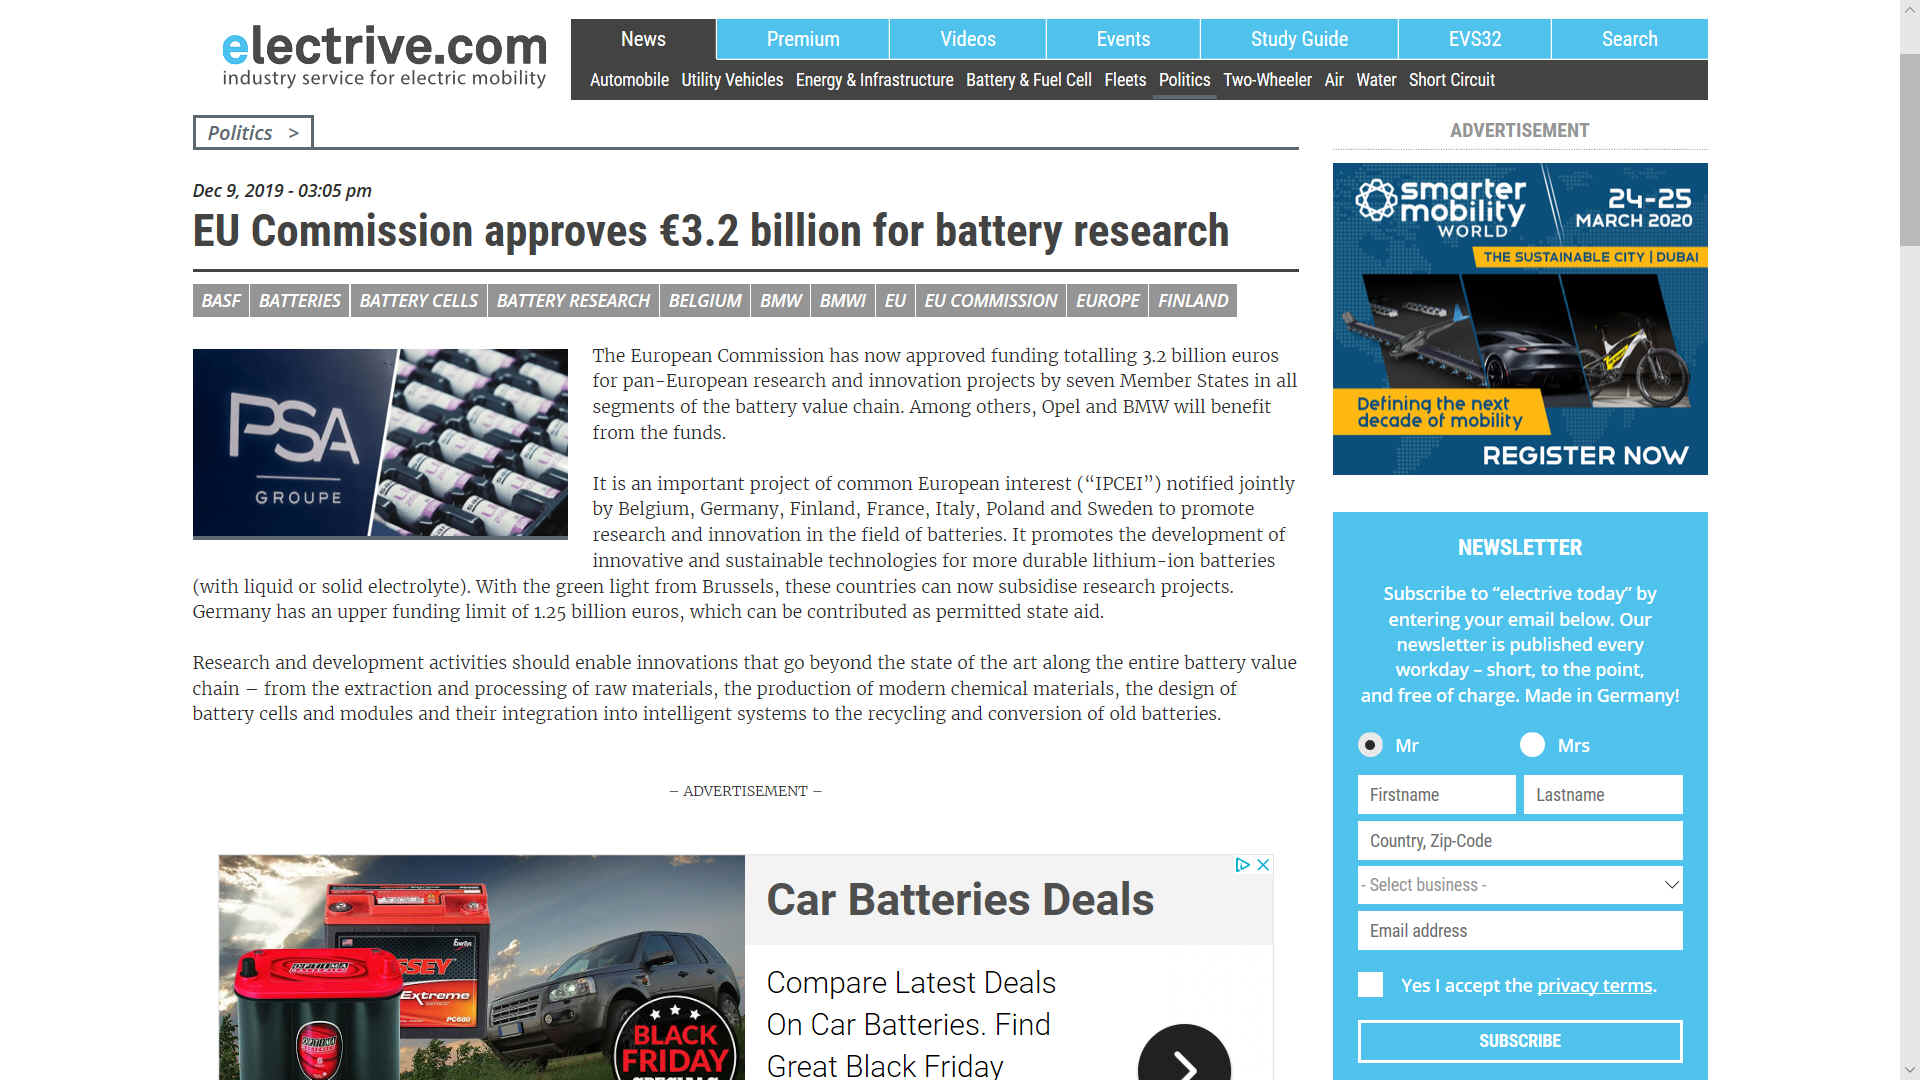Click the car batteries ad image

(x=482, y=967)
